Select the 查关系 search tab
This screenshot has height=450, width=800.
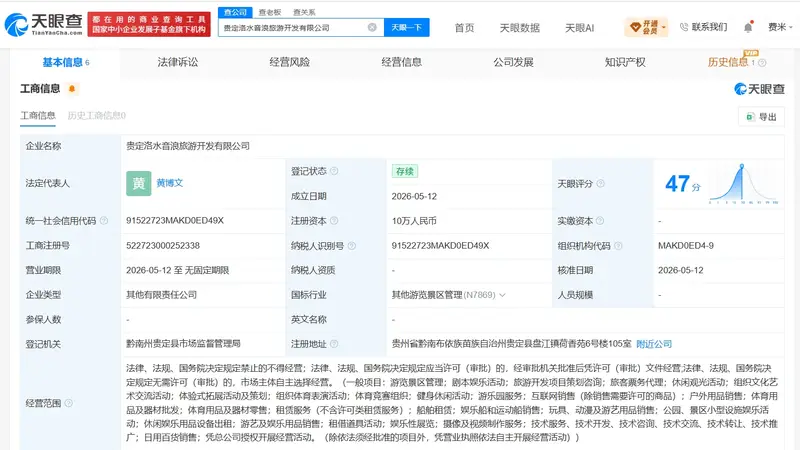(304, 12)
